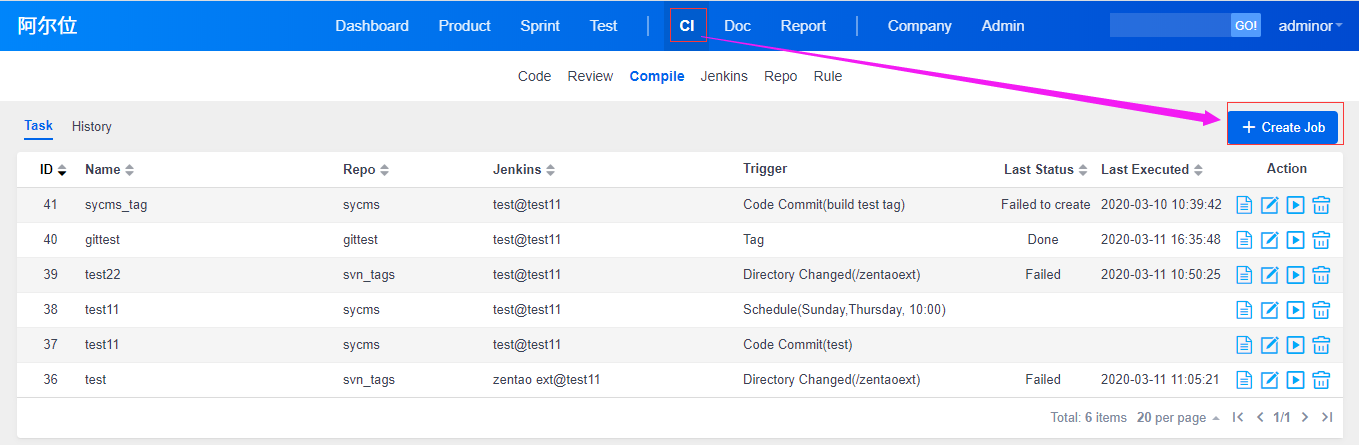Run the sycms_tag job with the play icon
This screenshot has width=1359, height=445.
pos(1295,205)
